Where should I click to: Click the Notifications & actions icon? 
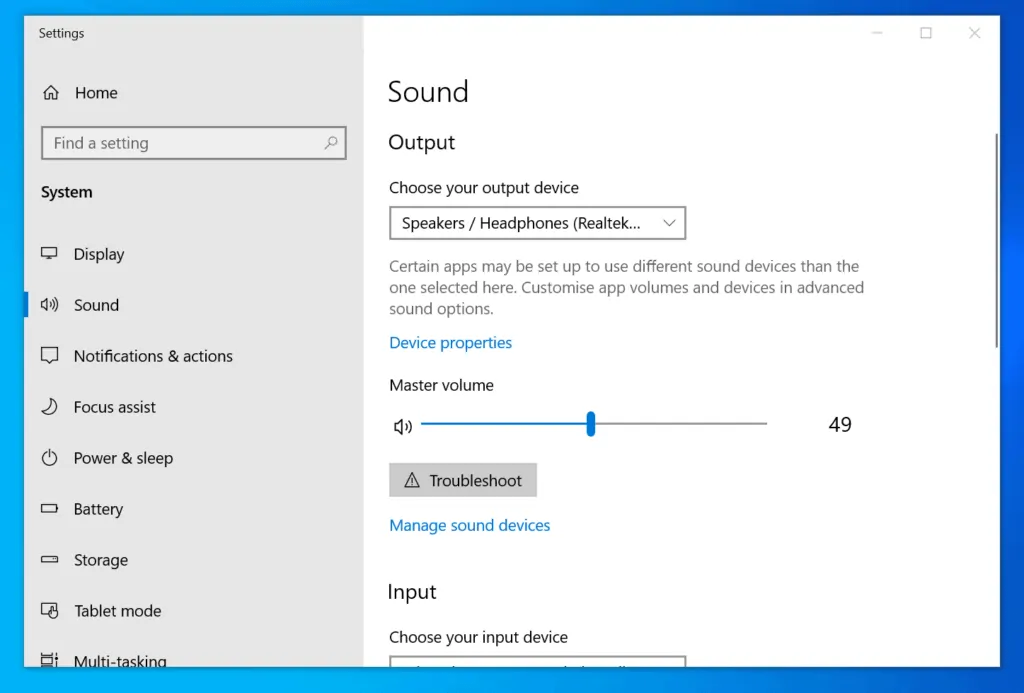click(x=49, y=356)
